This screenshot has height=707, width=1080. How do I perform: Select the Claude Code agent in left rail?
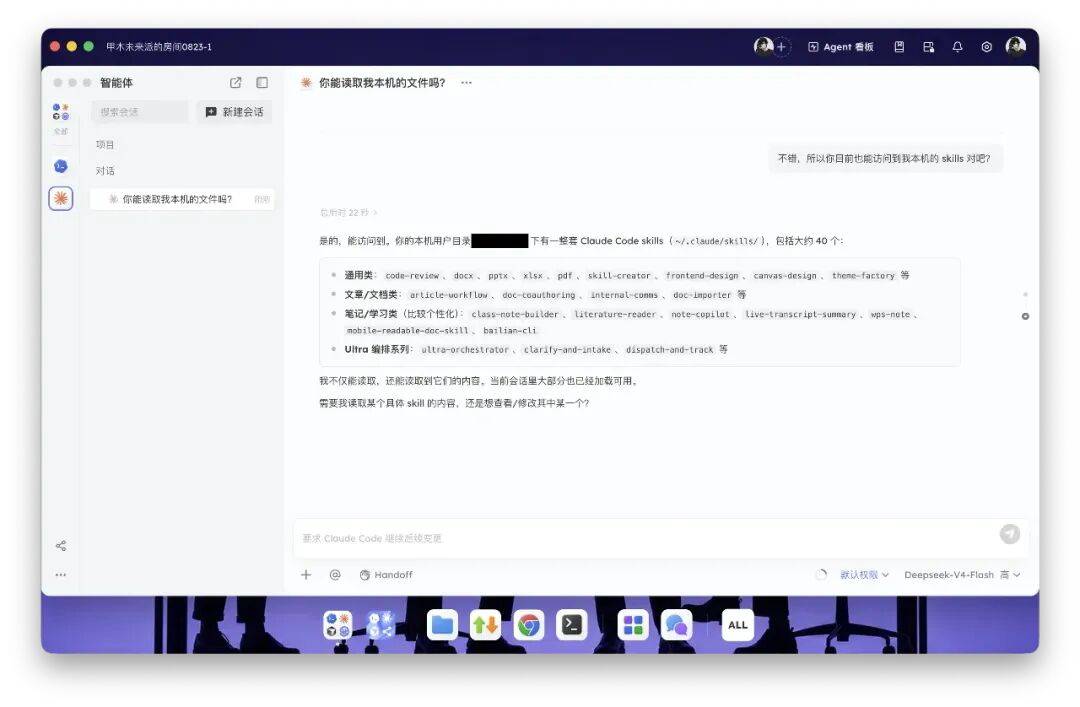[x=61, y=198]
